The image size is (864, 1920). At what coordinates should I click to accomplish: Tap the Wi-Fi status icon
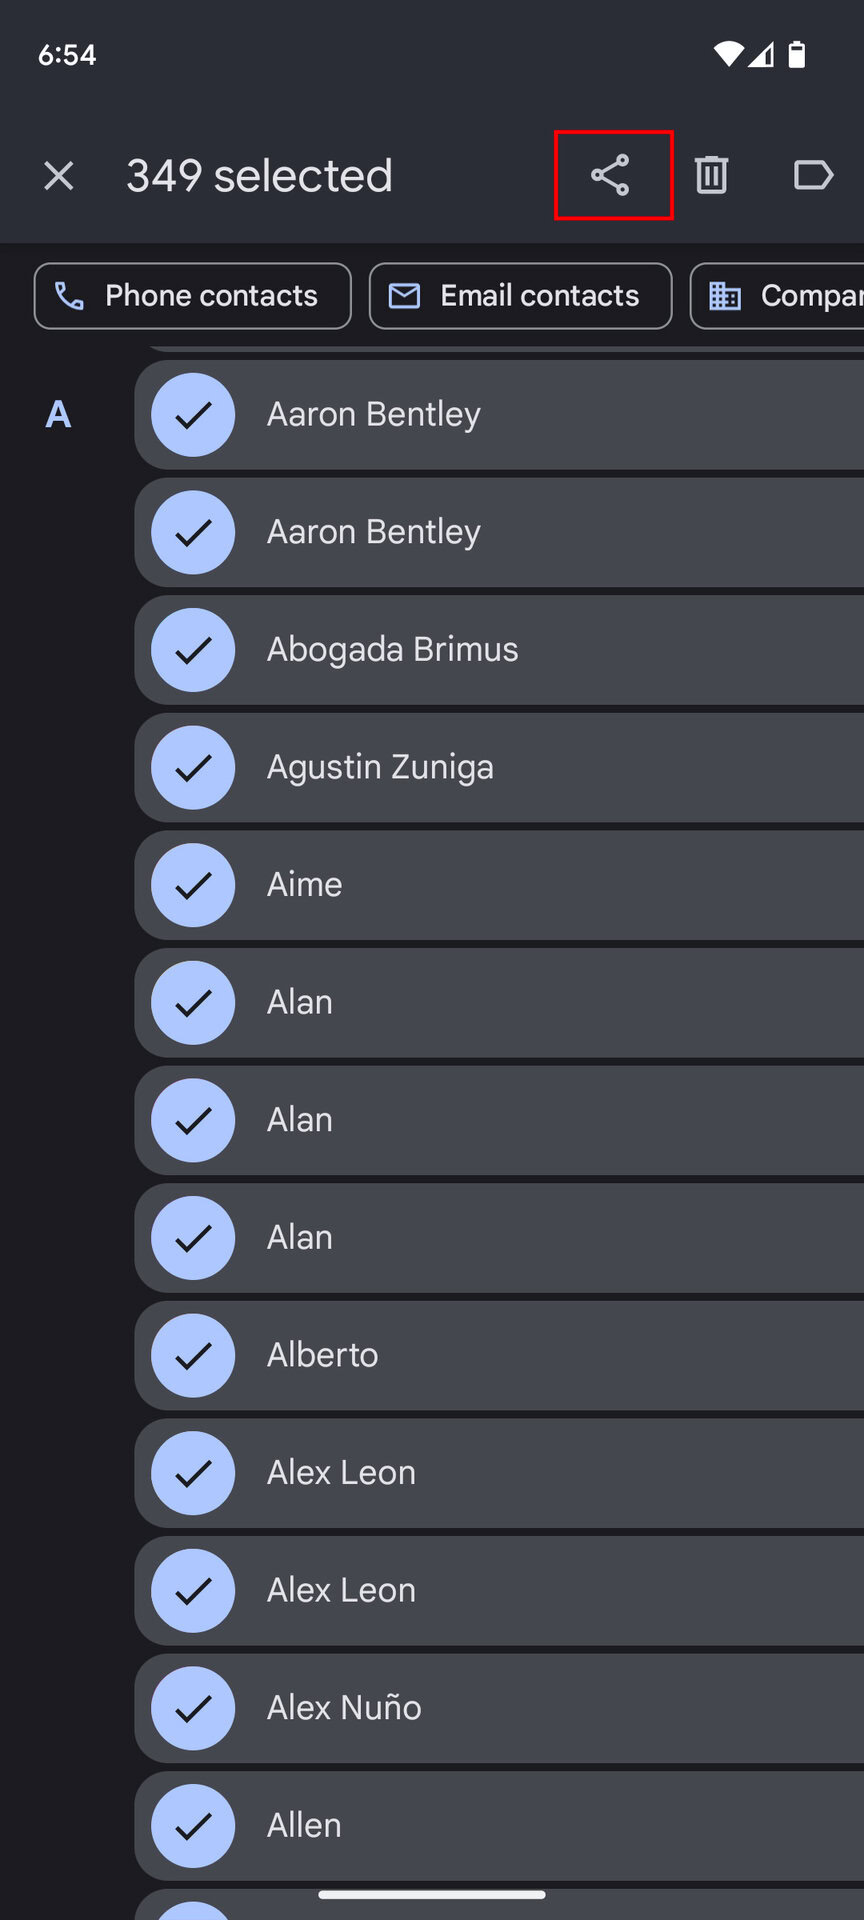(x=728, y=54)
